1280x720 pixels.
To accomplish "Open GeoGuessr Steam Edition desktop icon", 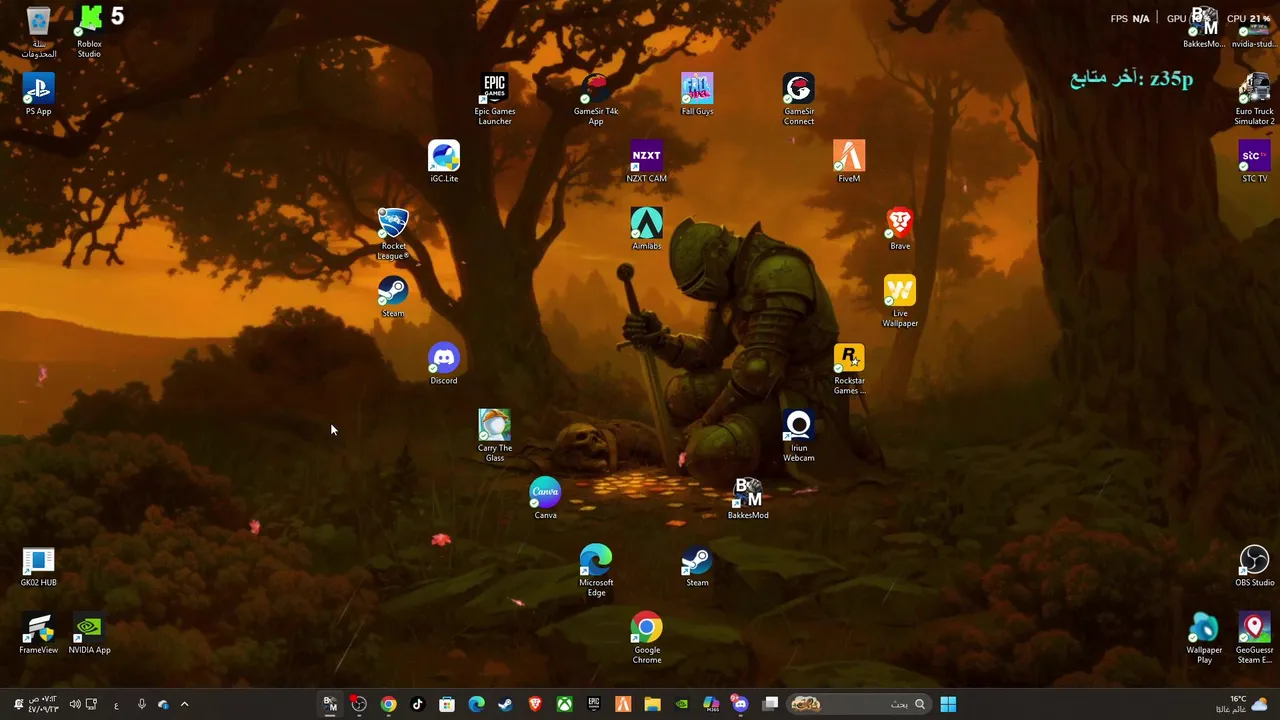I will click(x=1254, y=638).
